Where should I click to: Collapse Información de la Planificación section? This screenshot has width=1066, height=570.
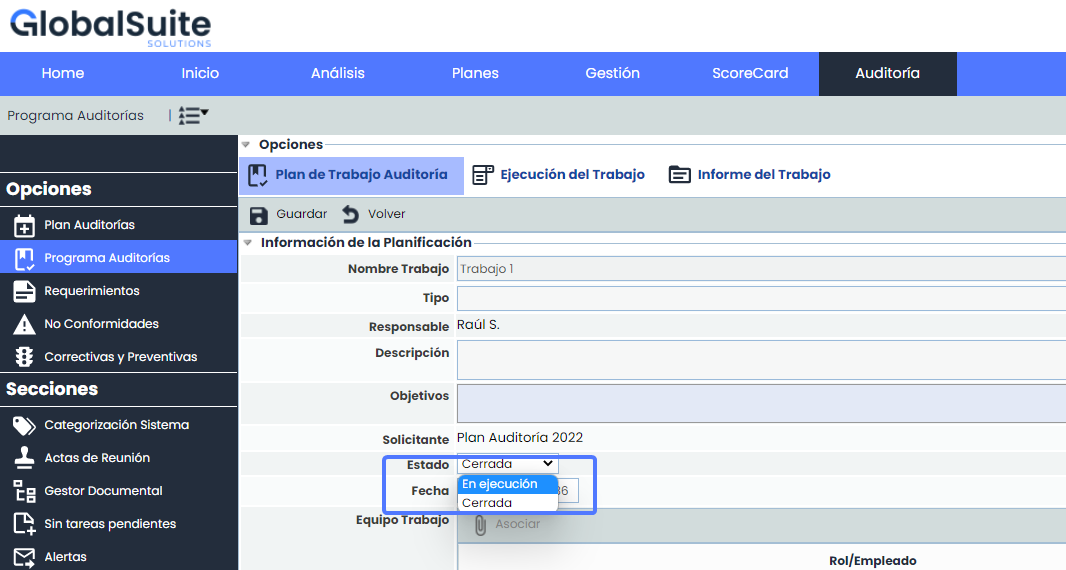[247, 242]
